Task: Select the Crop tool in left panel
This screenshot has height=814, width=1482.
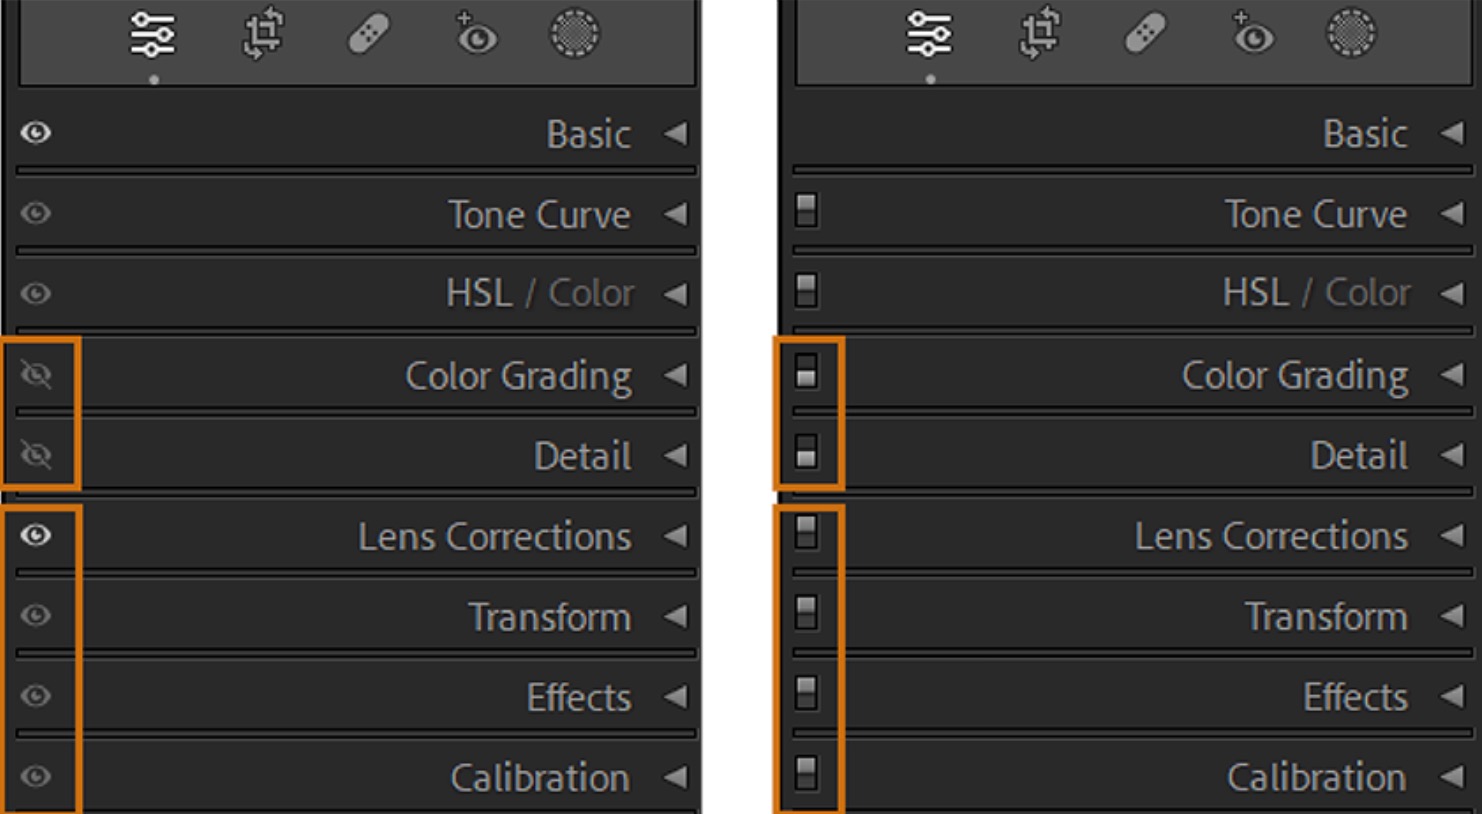Action: [x=263, y=34]
